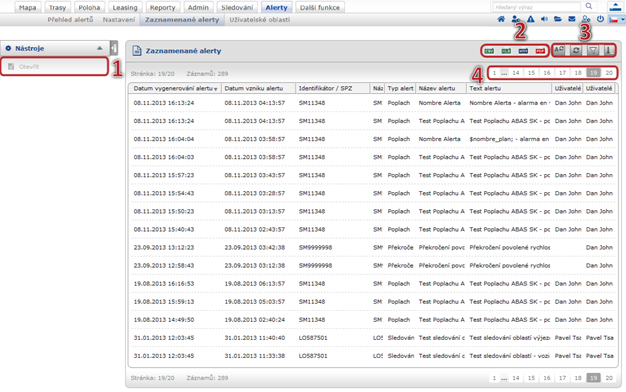
Task: Export alerts to HTML format
Action: point(523,51)
